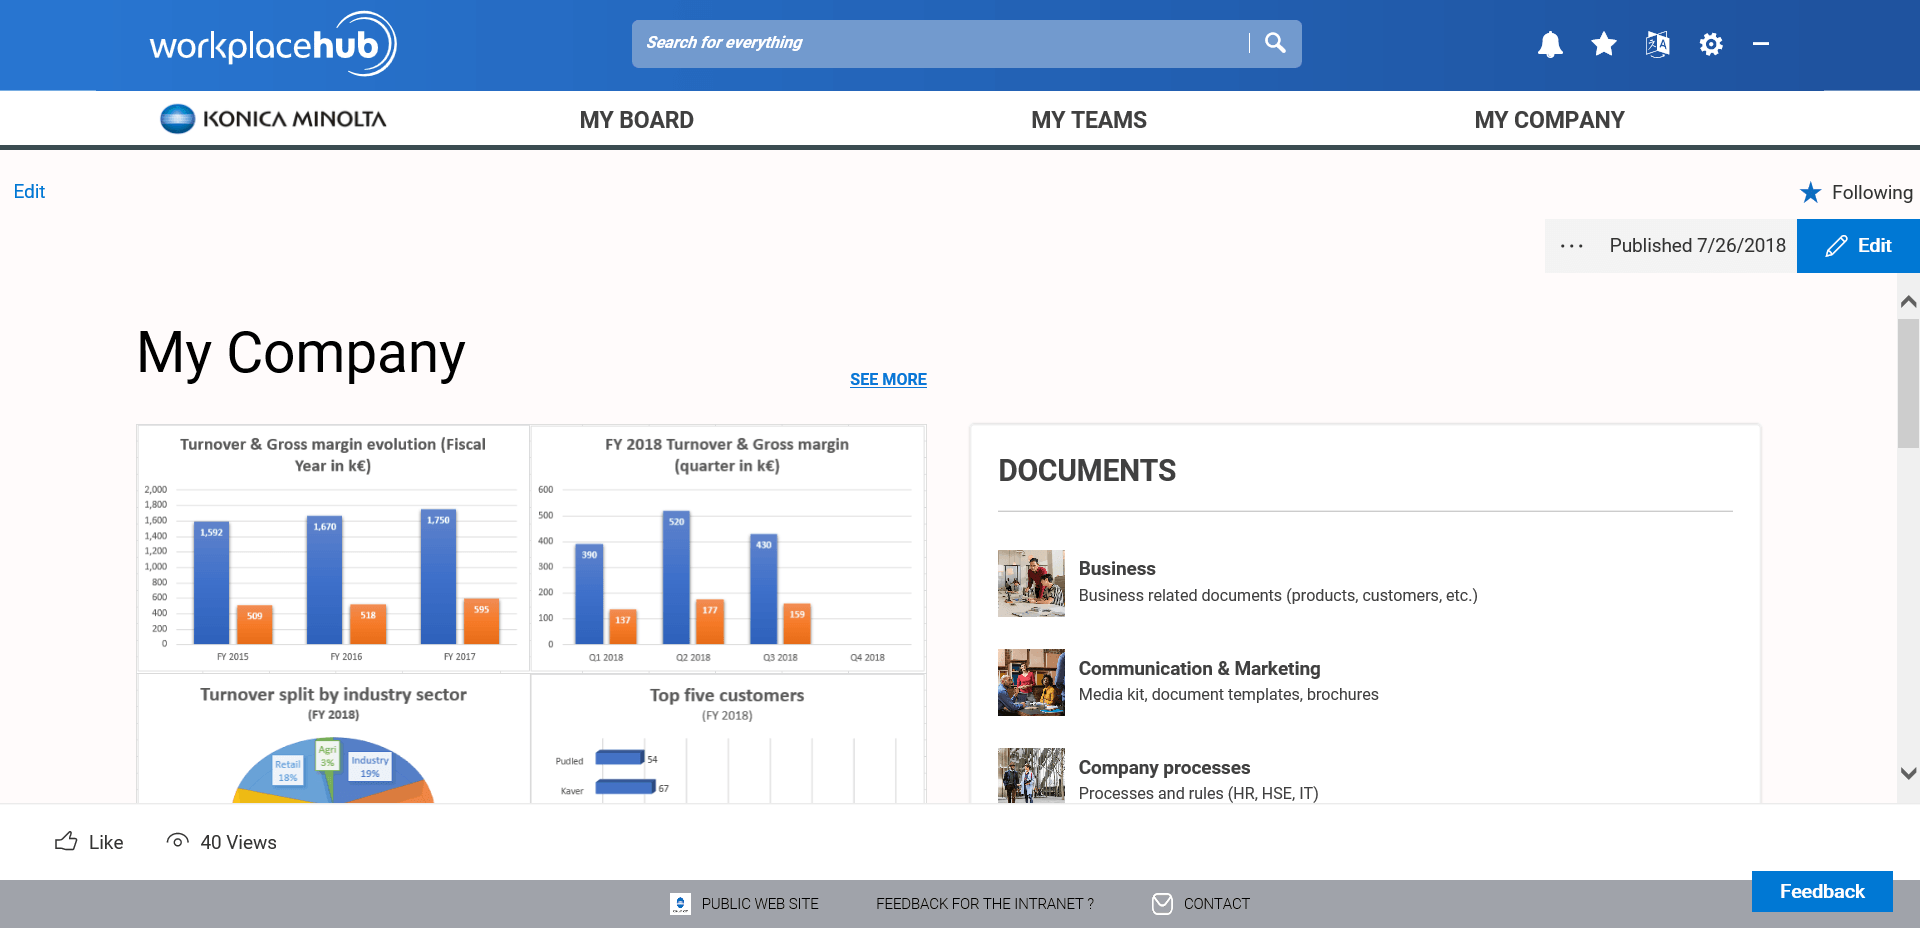Click the scrollbar down arrow

[x=1908, y=772]
